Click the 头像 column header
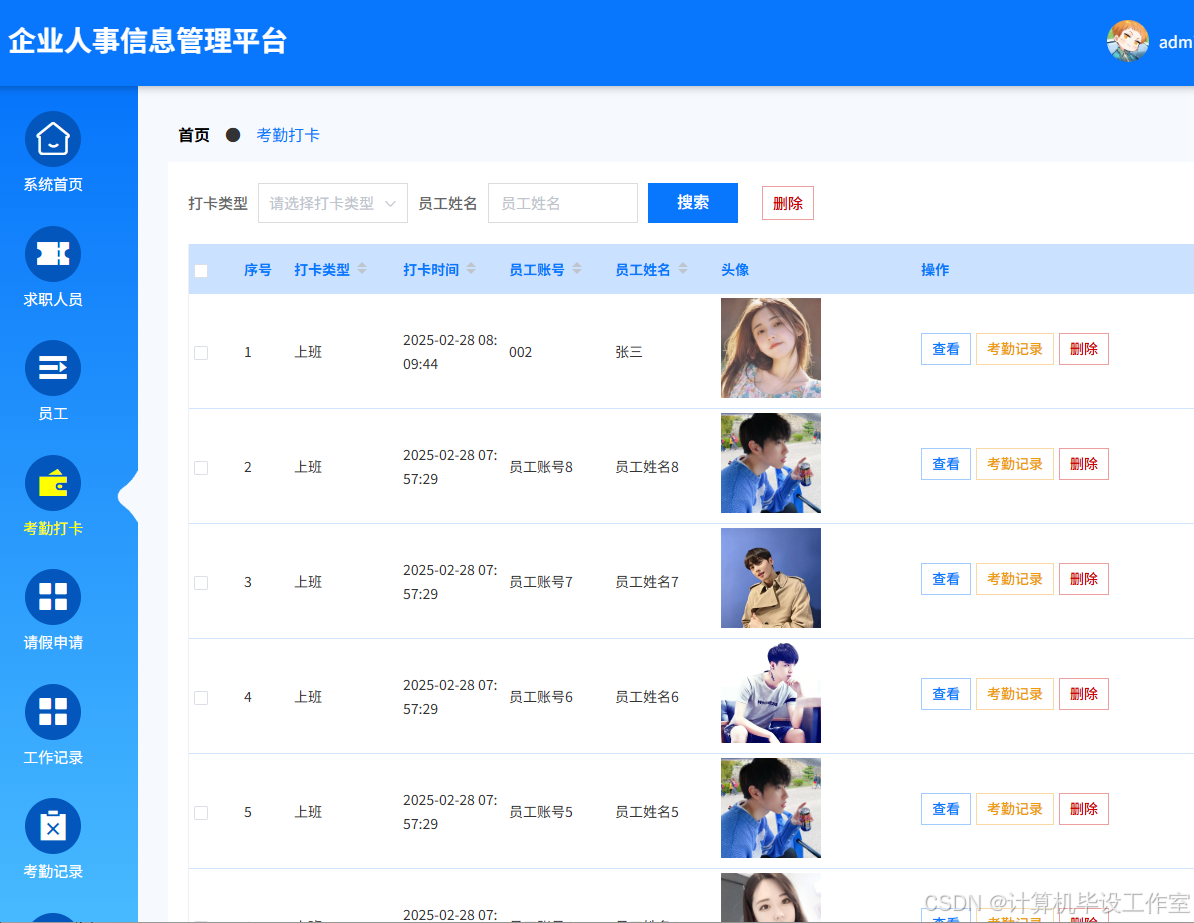This screenshot has height=923, width=1194. [x=735, y=270]
